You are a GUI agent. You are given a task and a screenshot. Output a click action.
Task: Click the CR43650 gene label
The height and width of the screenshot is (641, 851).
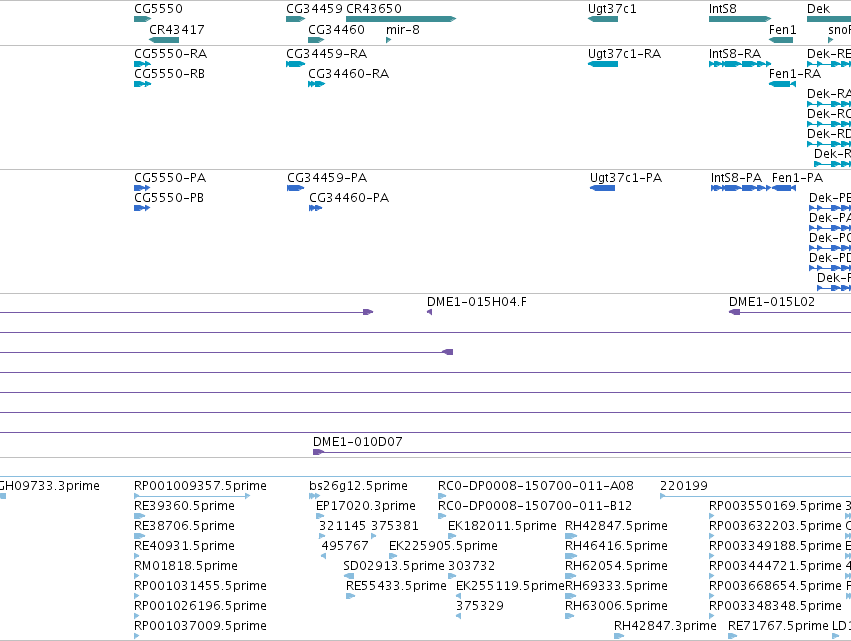[x=374, y=9]
